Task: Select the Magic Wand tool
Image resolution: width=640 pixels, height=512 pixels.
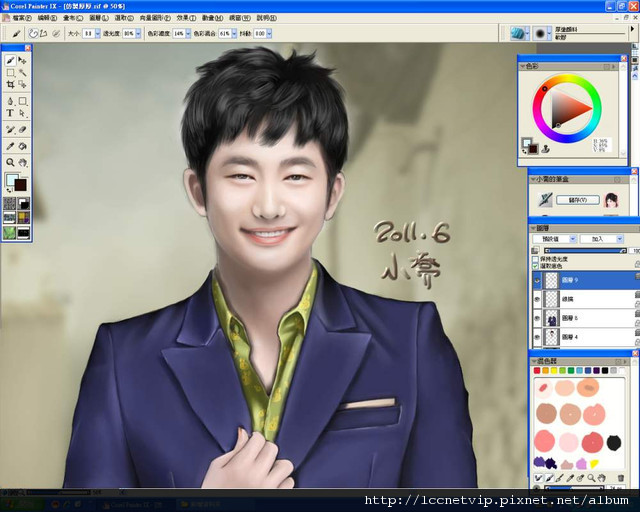Action: pyautogui.click(x=22, y=73)
